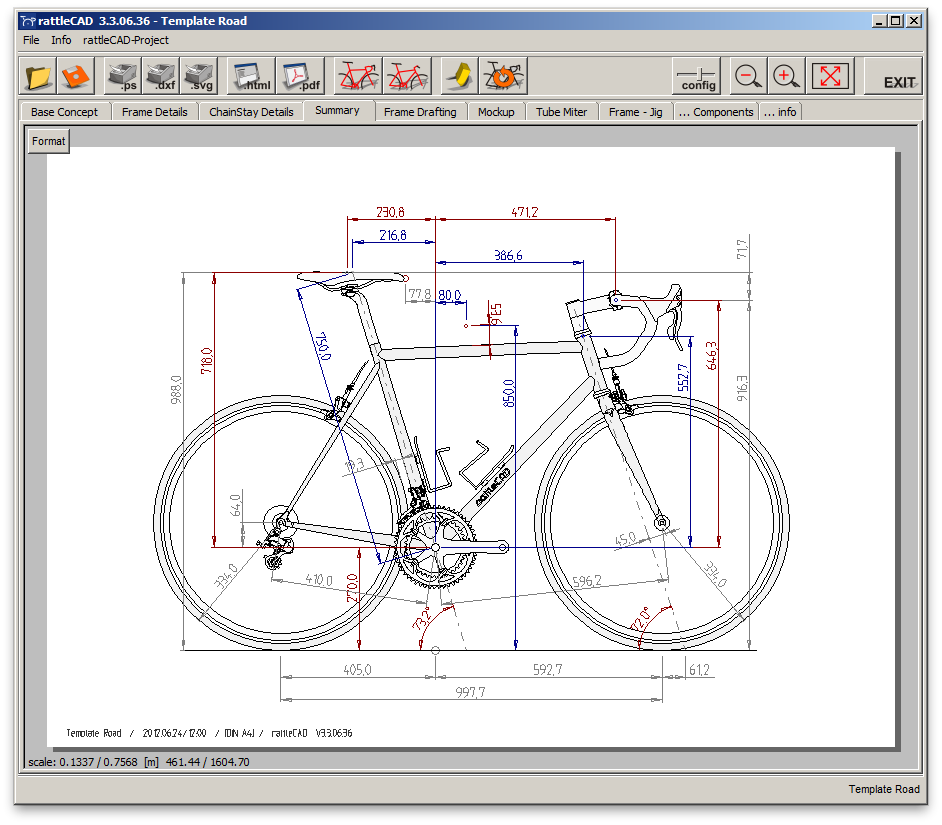This screenshot has height=825, width=942.
Task: Open the config panel
Action: click(698, 77)
